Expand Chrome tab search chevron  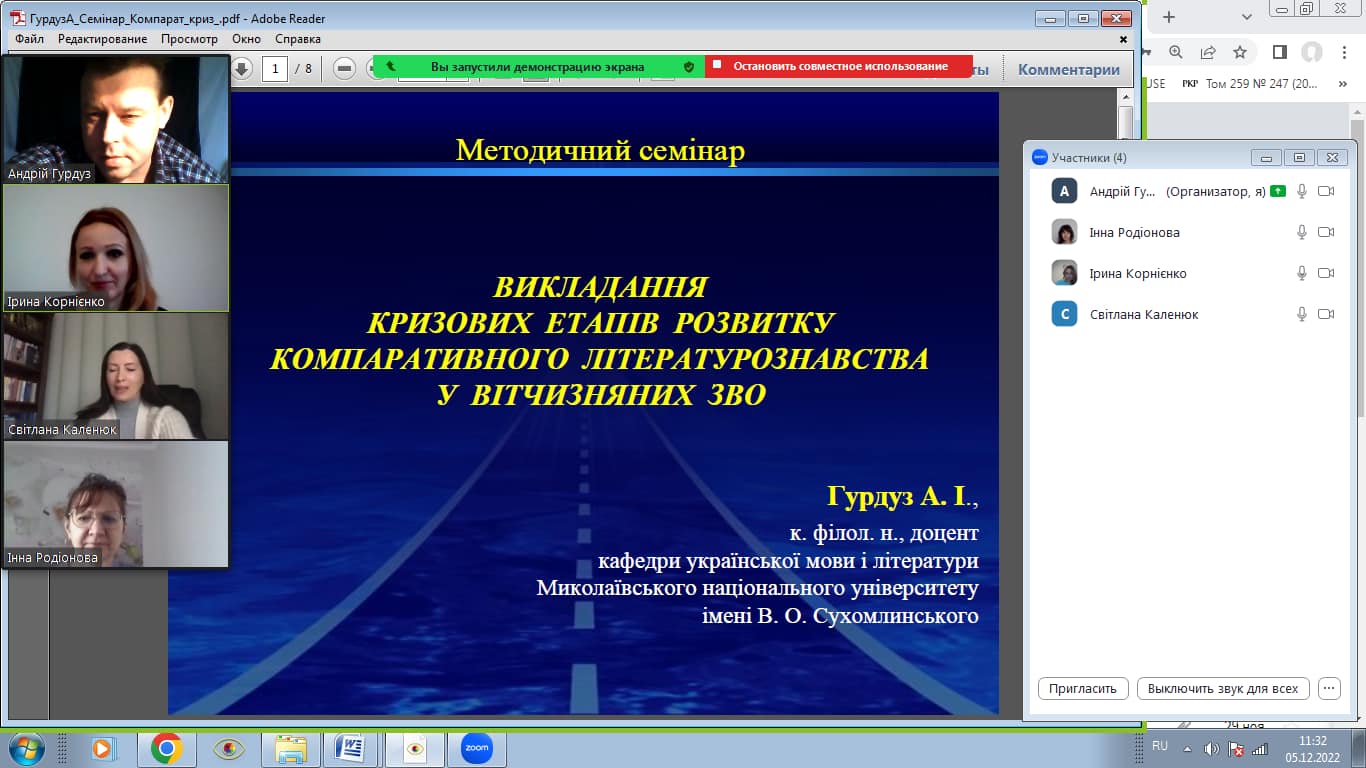[1247, 17]
